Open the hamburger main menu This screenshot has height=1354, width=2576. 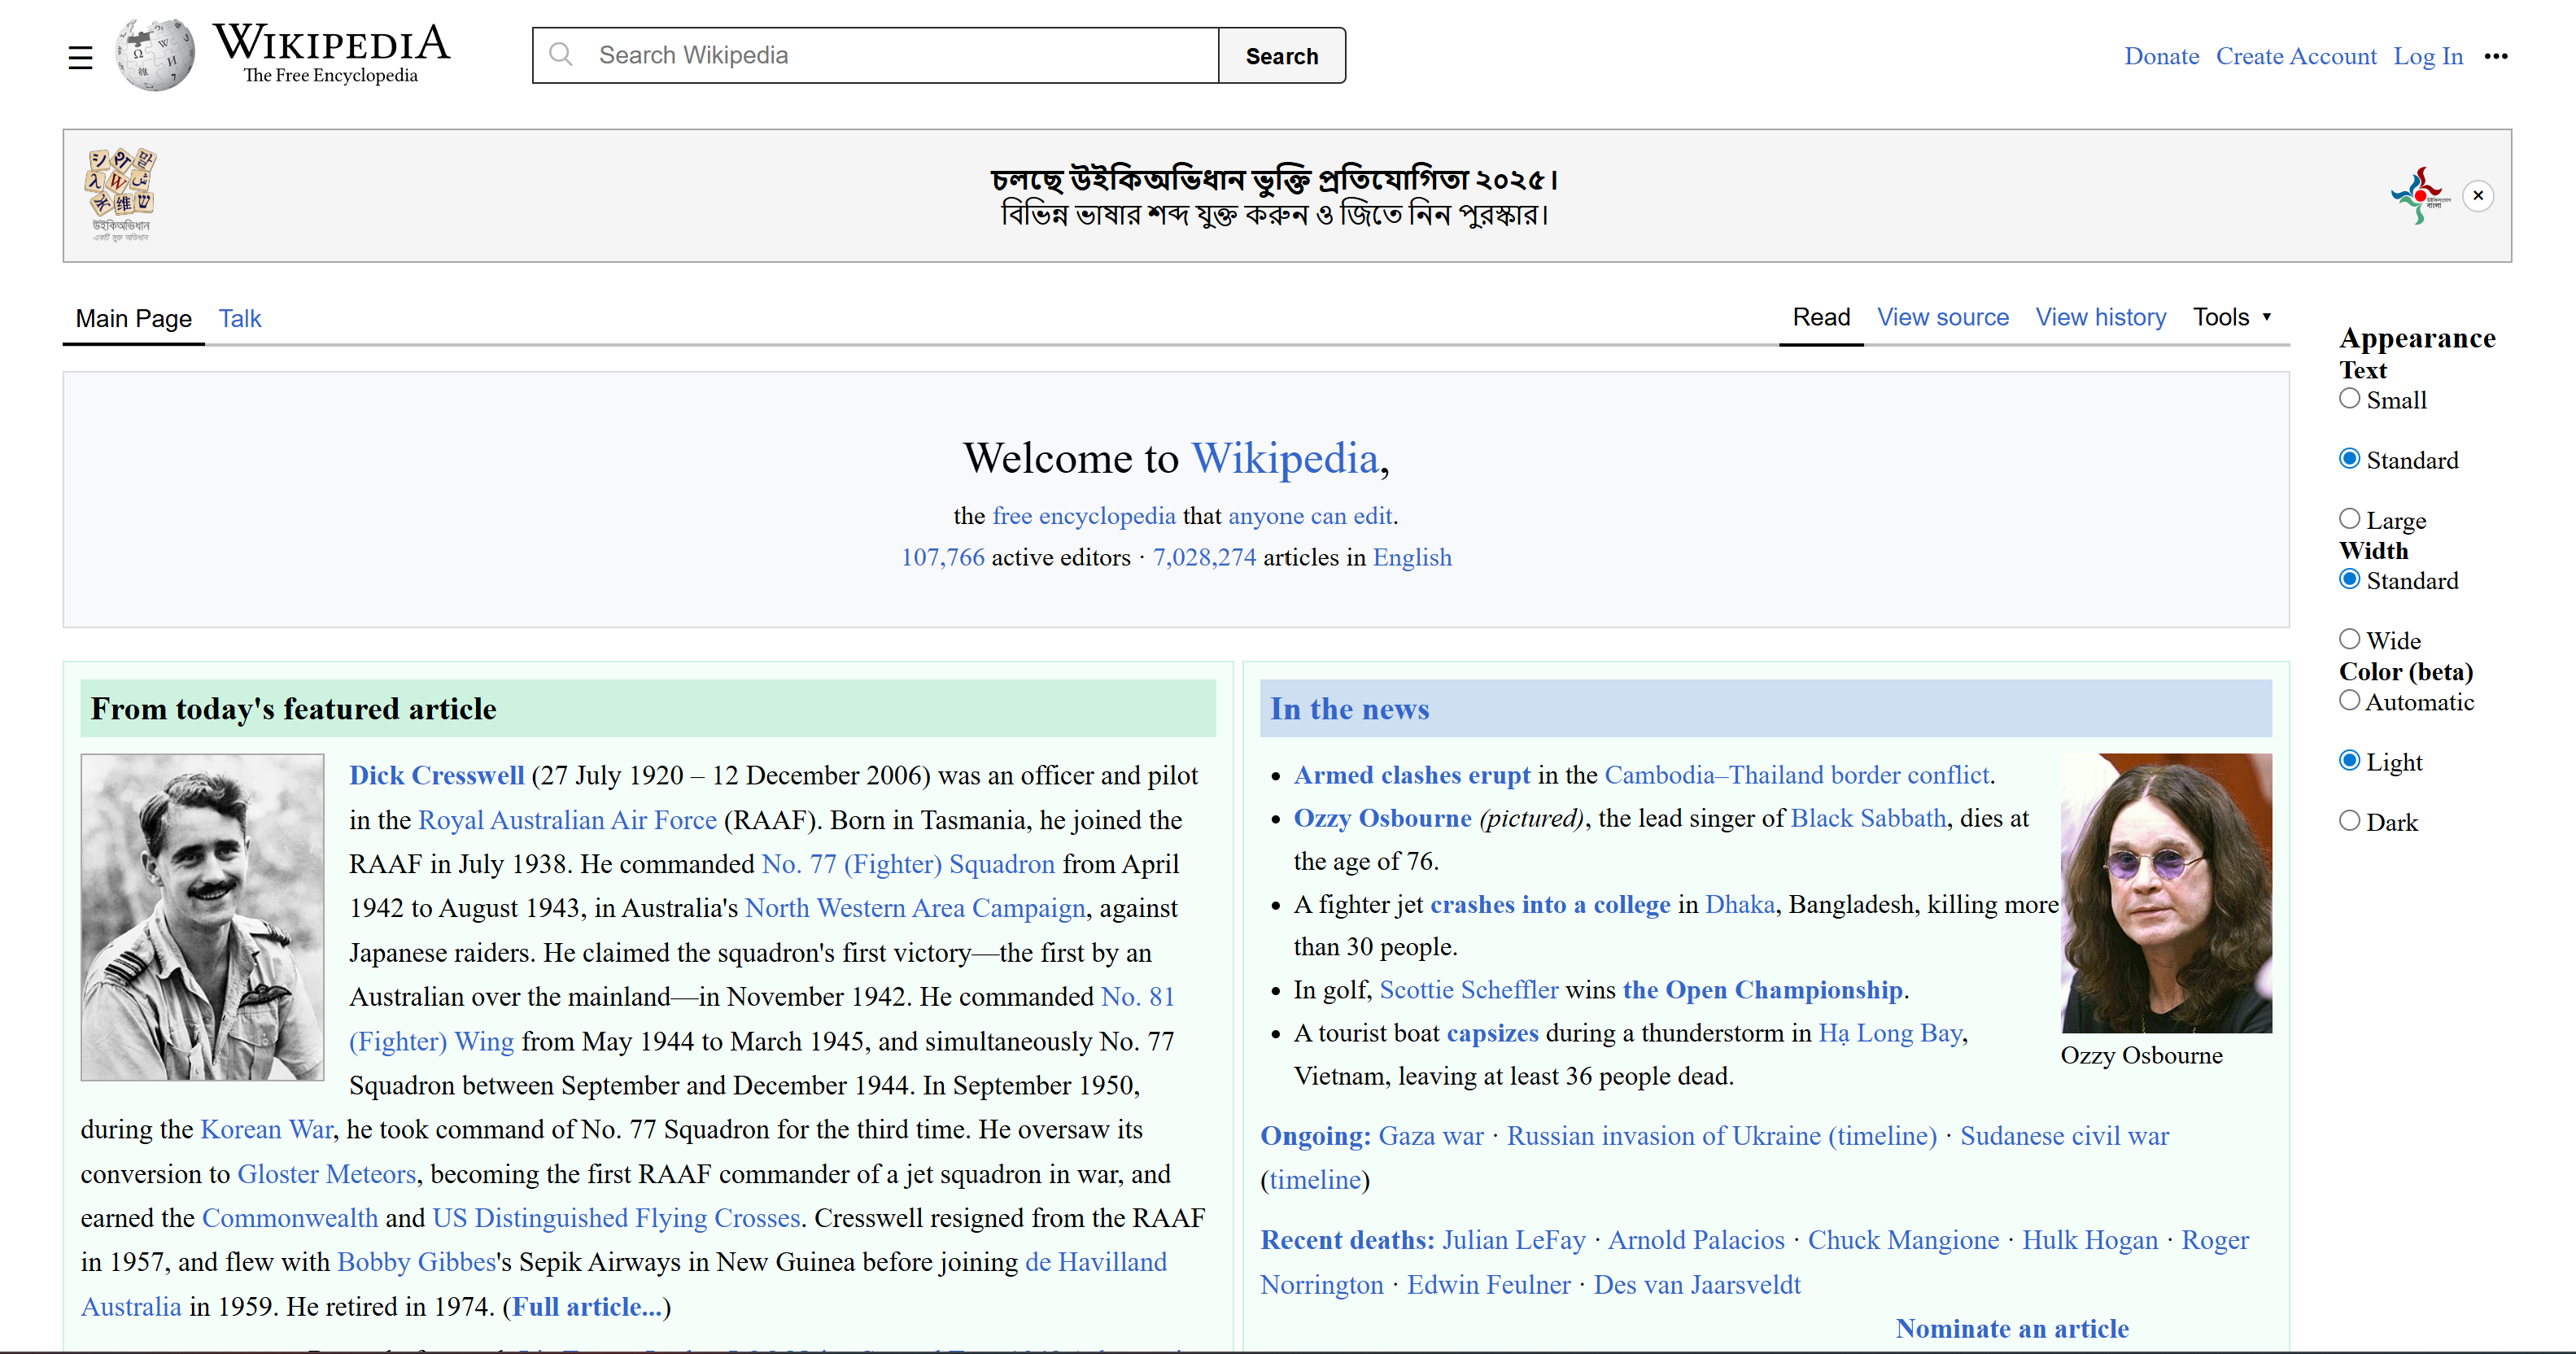[x=80, y=56]
